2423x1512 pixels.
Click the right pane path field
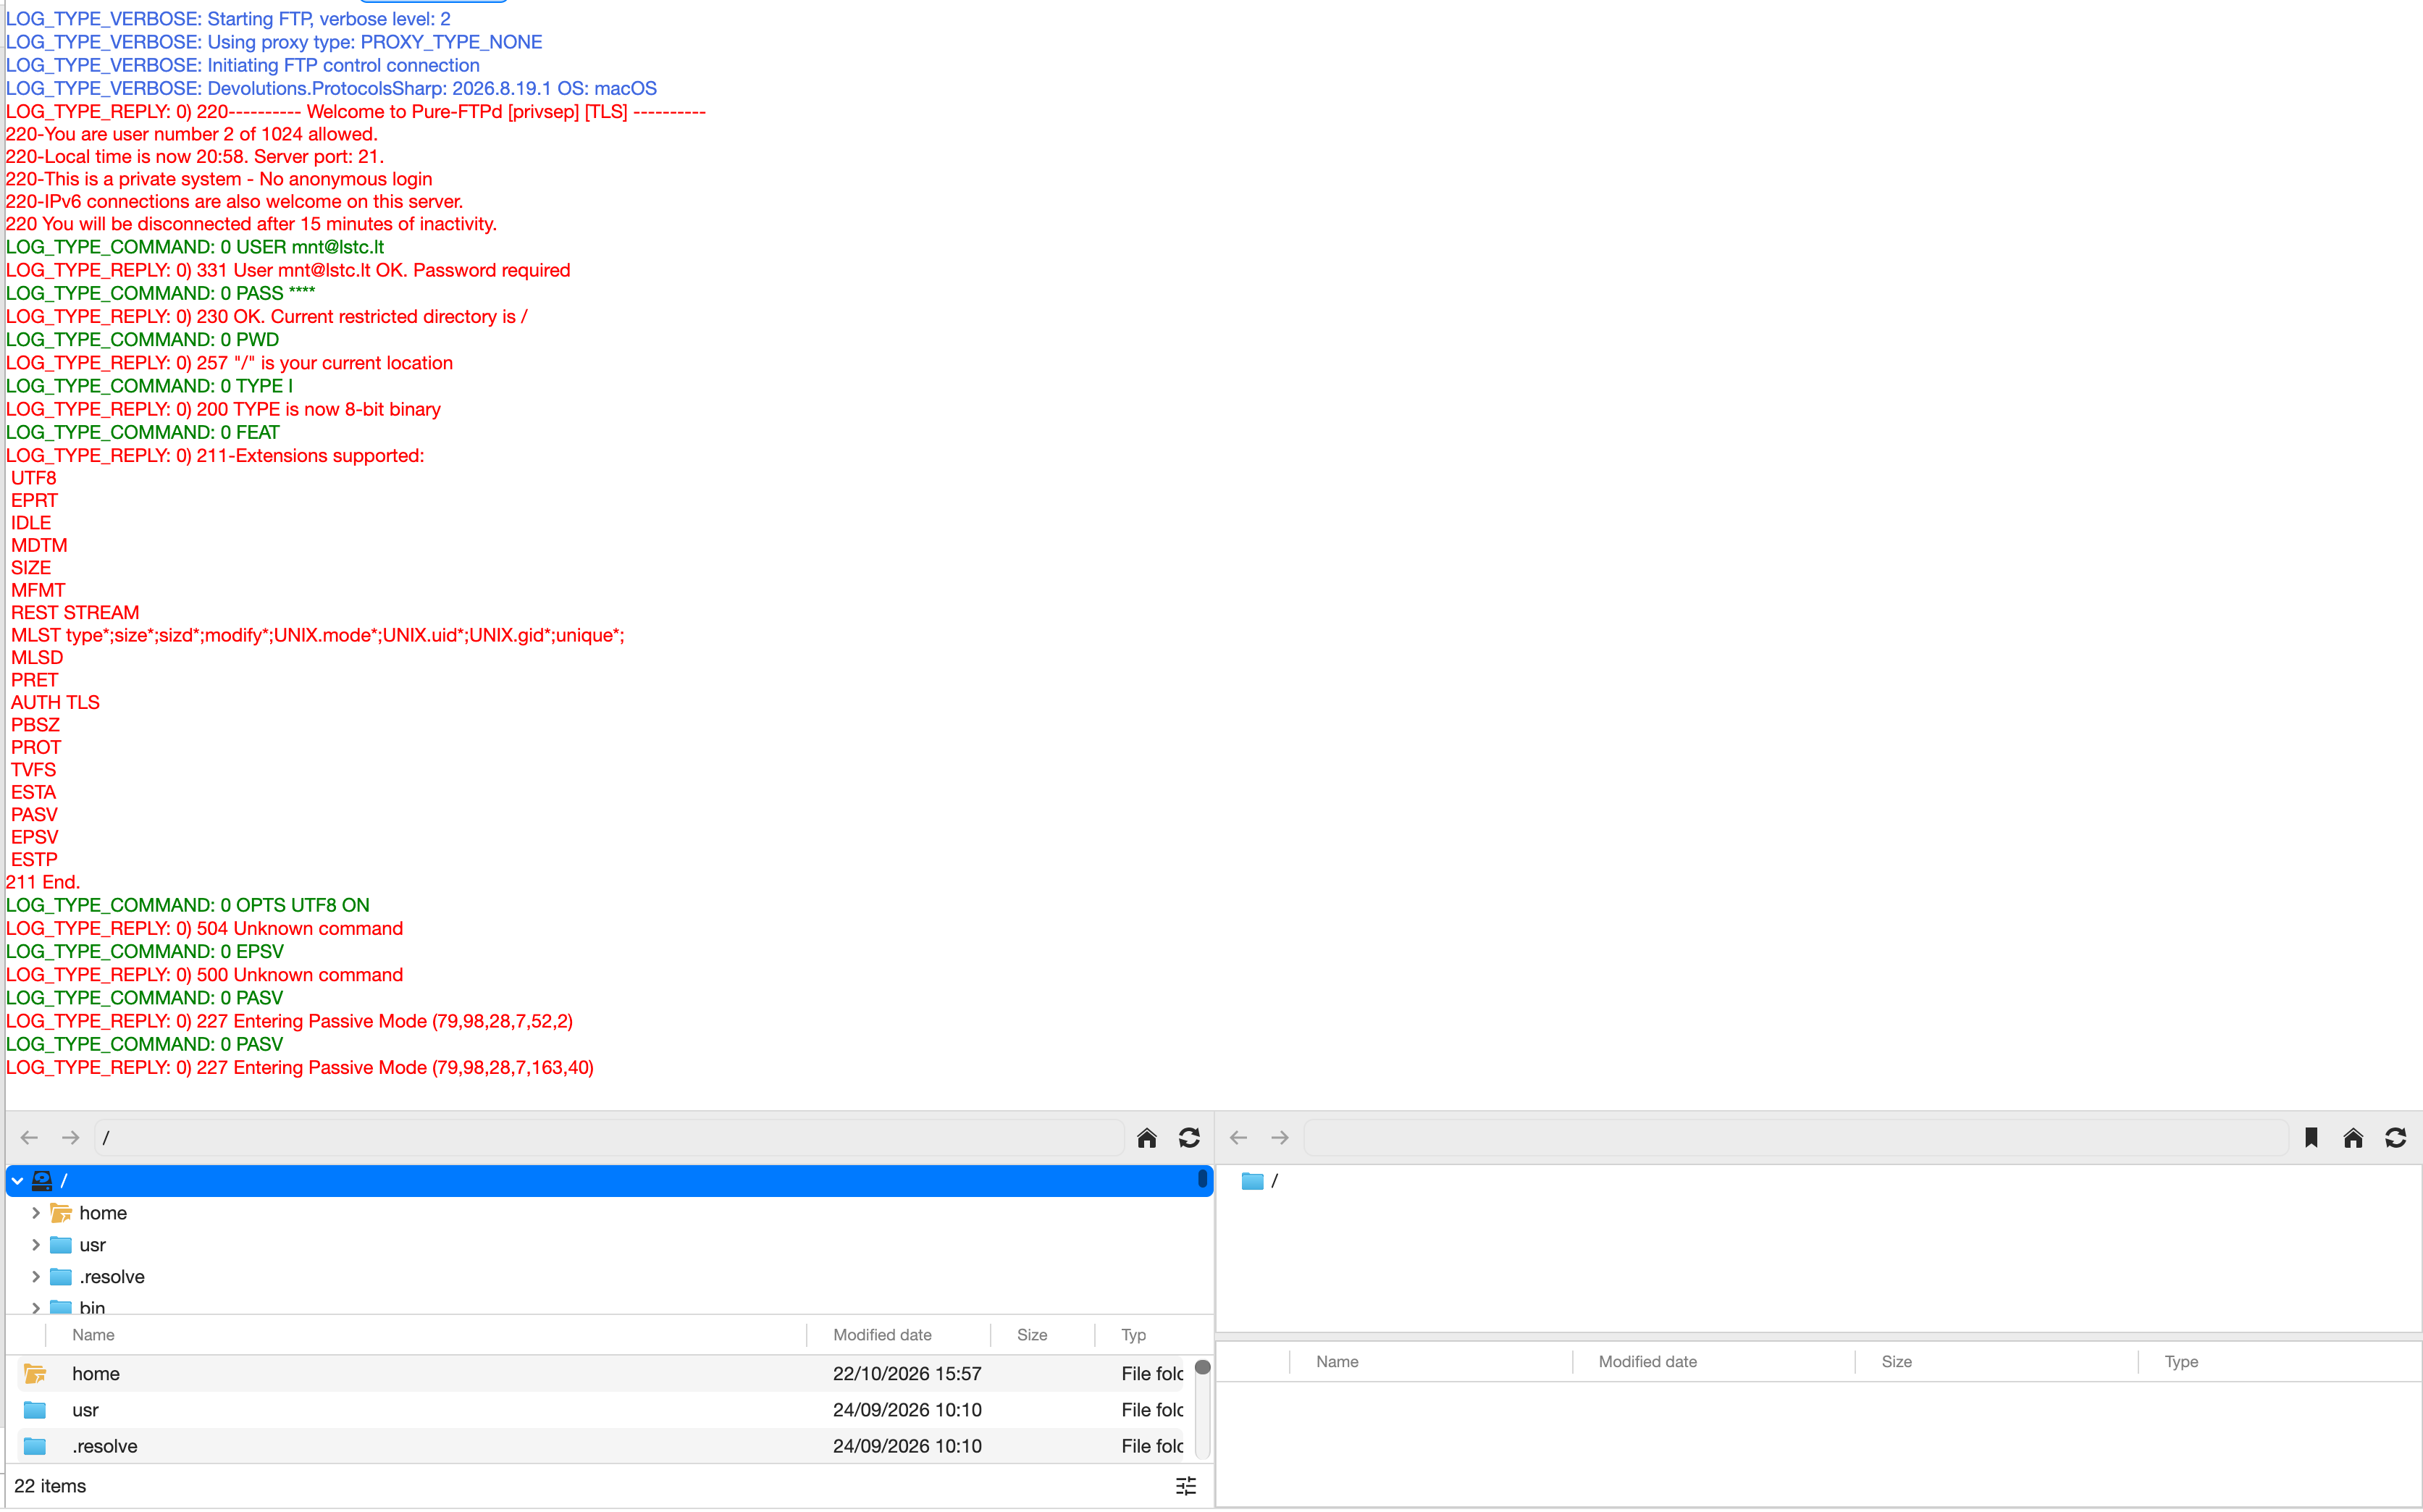[x=1796, y=1138]
